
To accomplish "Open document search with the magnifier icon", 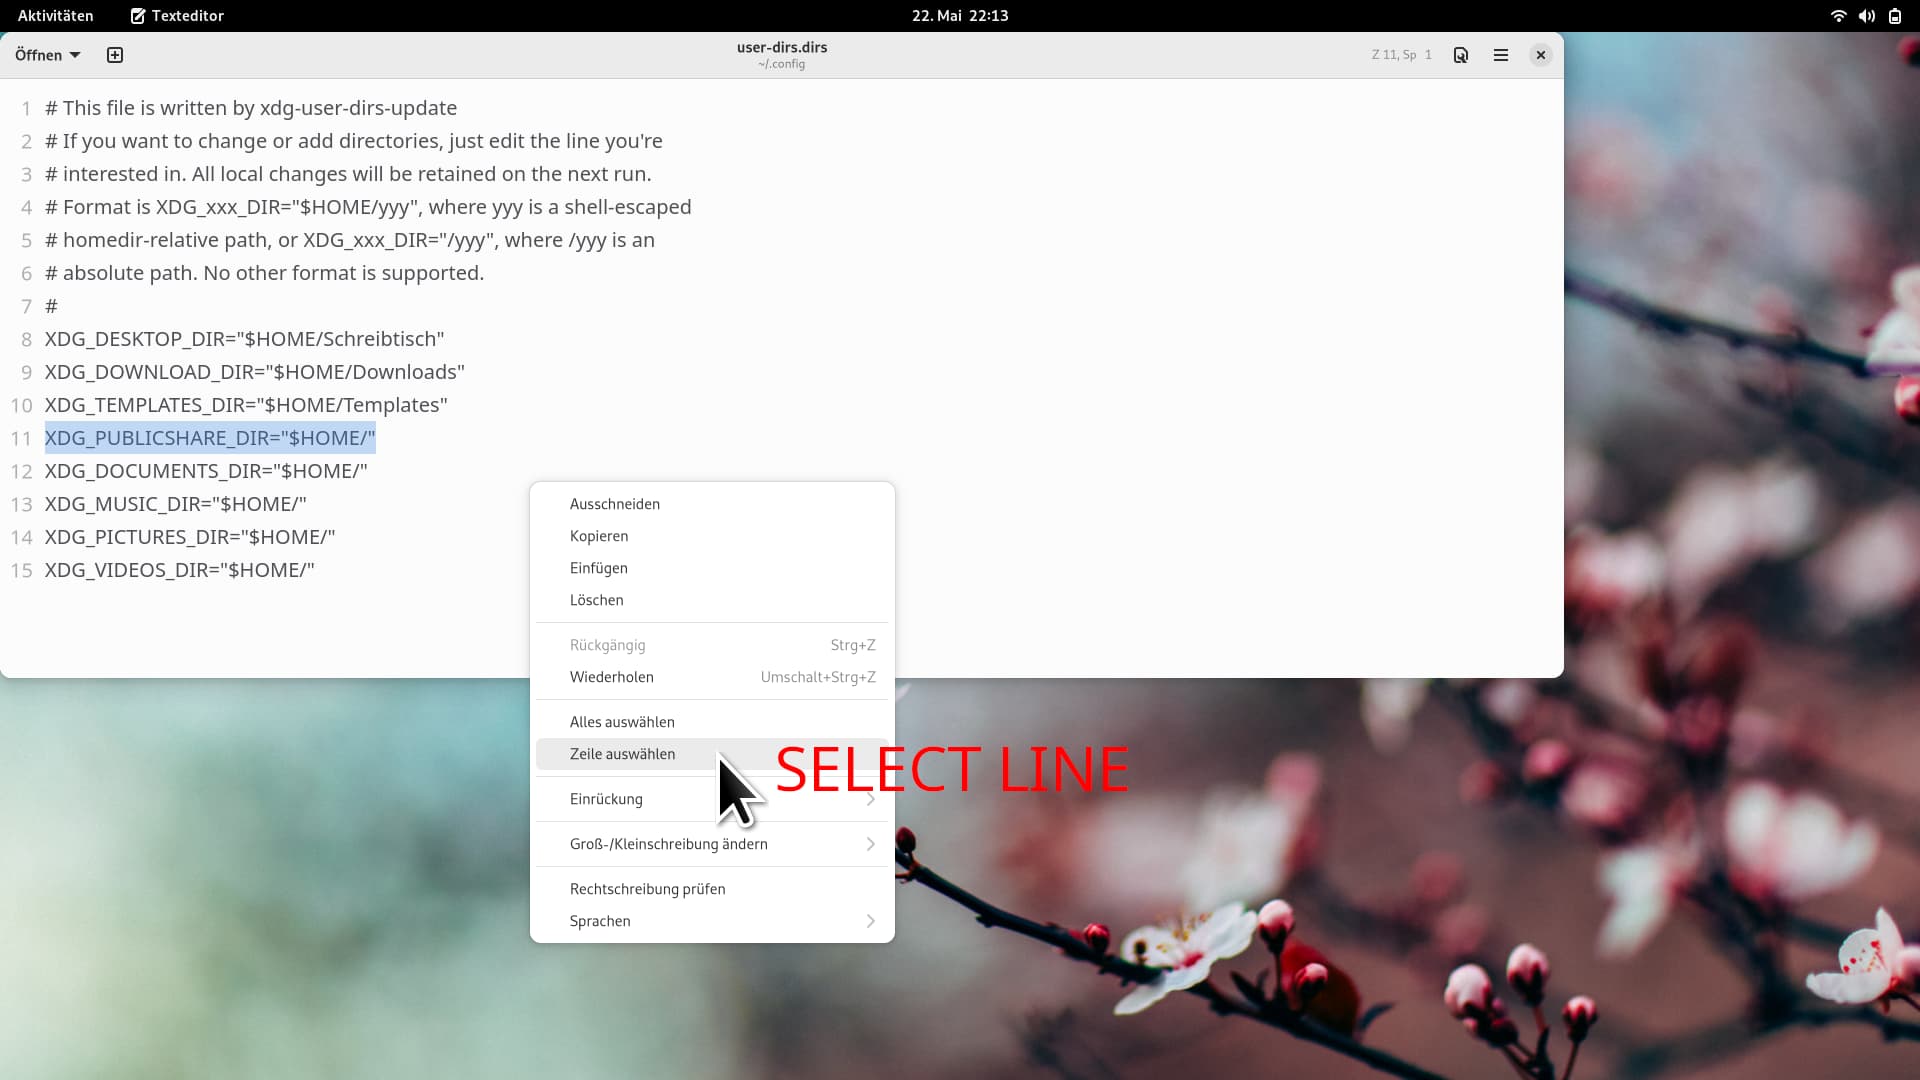I will click(x=1460, y=55).
